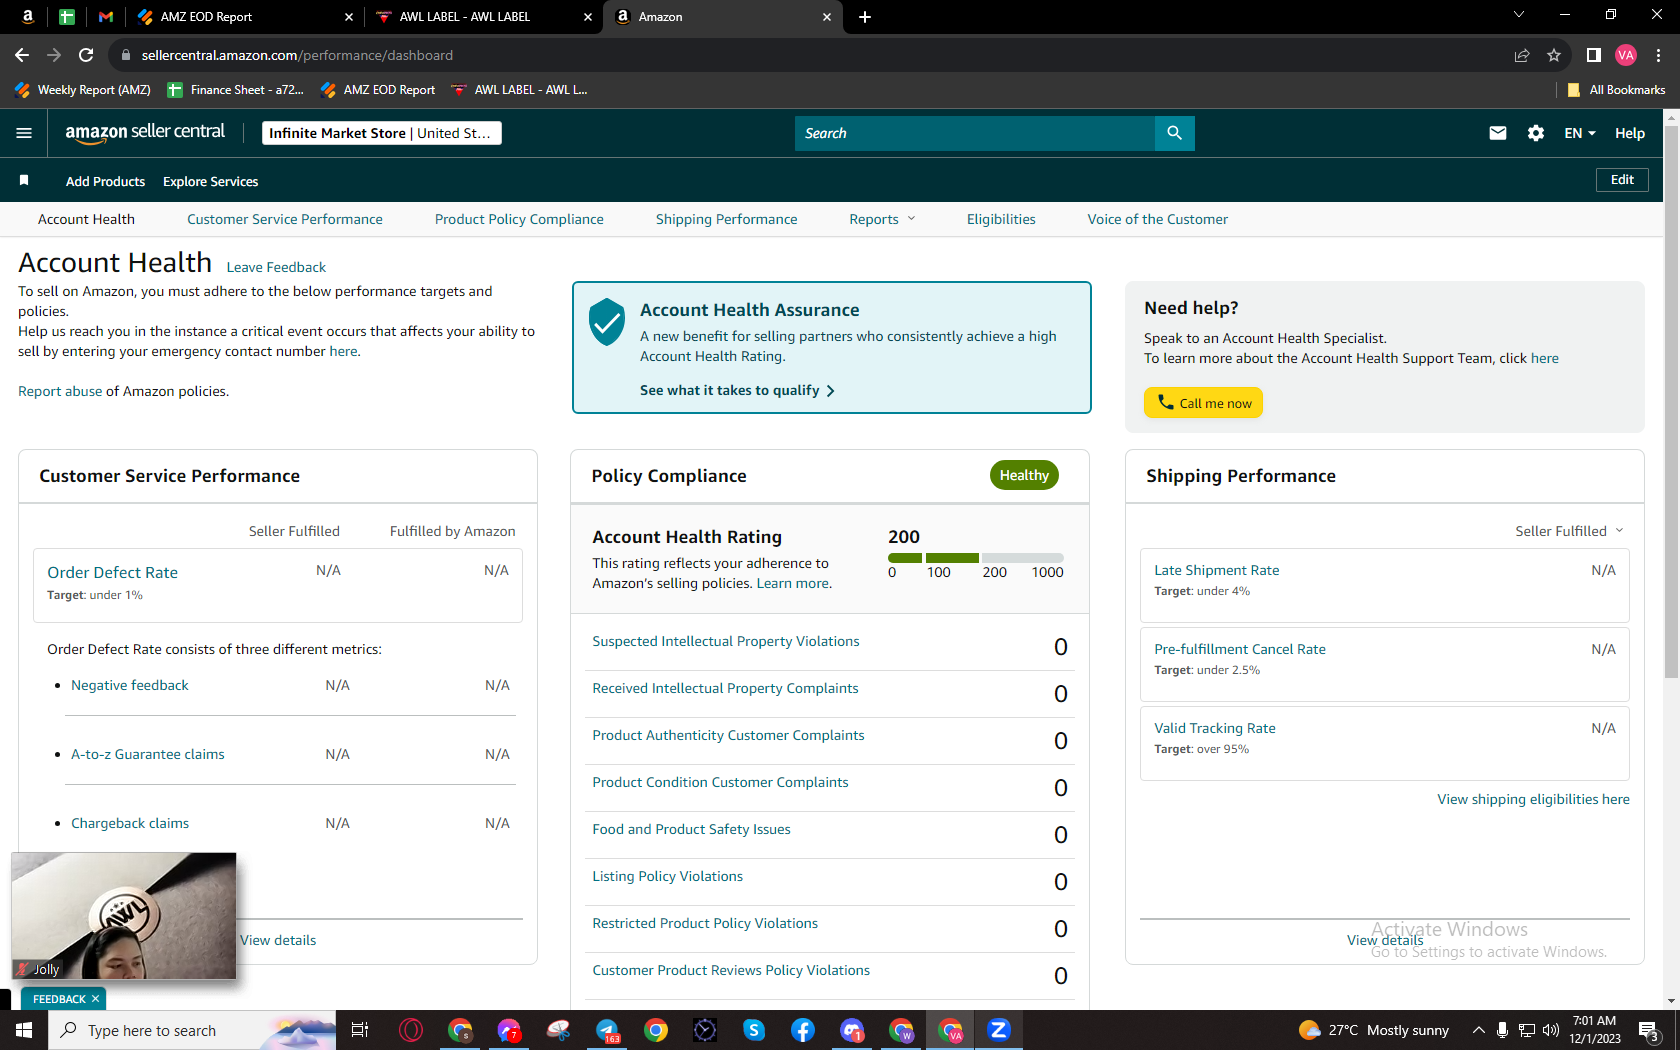Open the envelope messages icon
The width and height of the screenshot is (1680, 1050).
pyautogui.click(x=1497, y=133)
